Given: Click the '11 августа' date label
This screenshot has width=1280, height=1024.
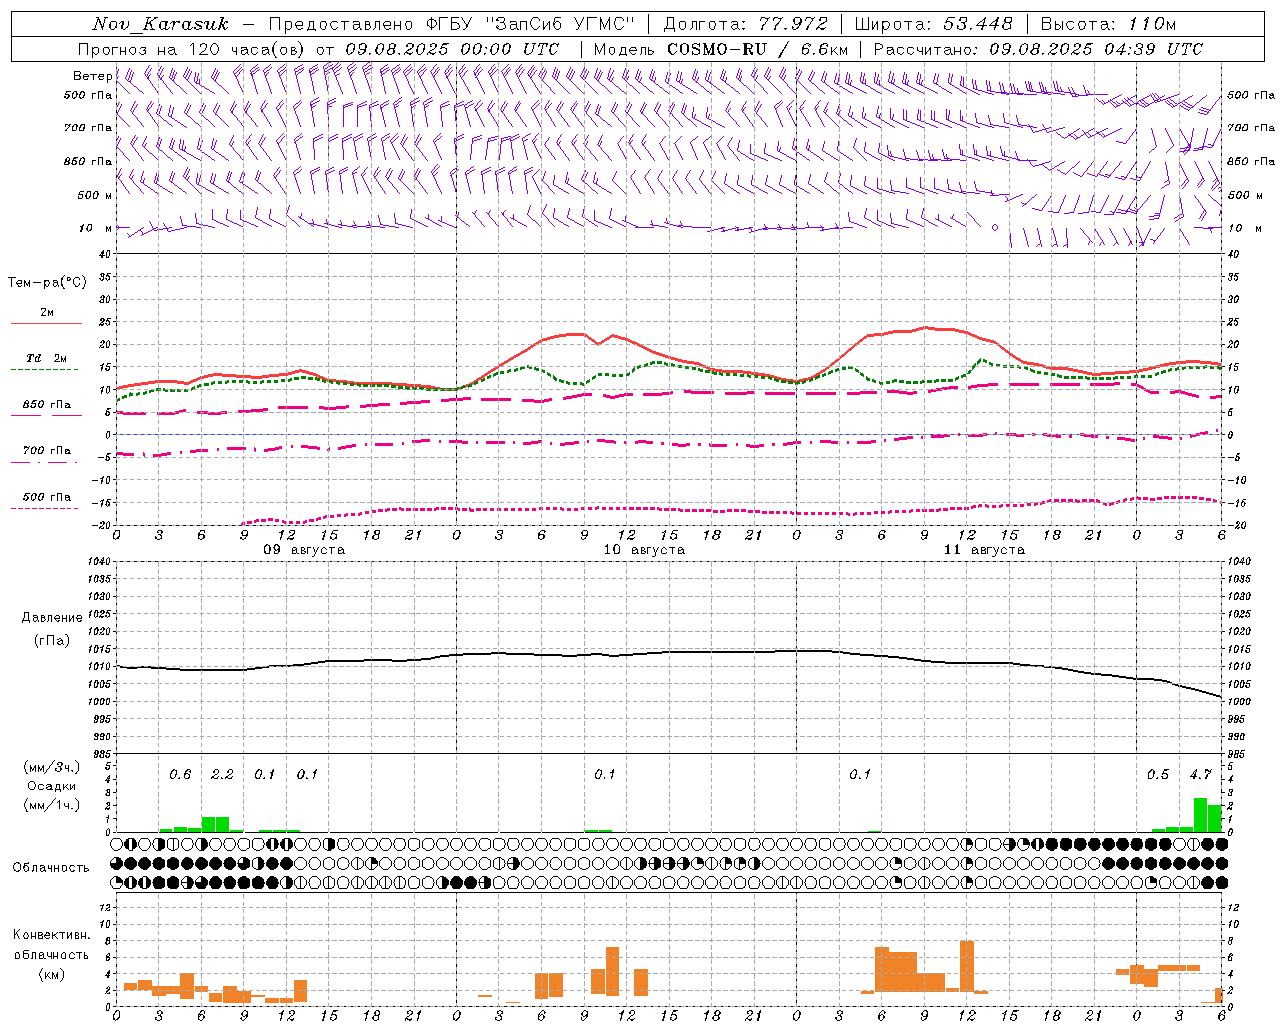Looking at the screenshot, I should (984, 550).
